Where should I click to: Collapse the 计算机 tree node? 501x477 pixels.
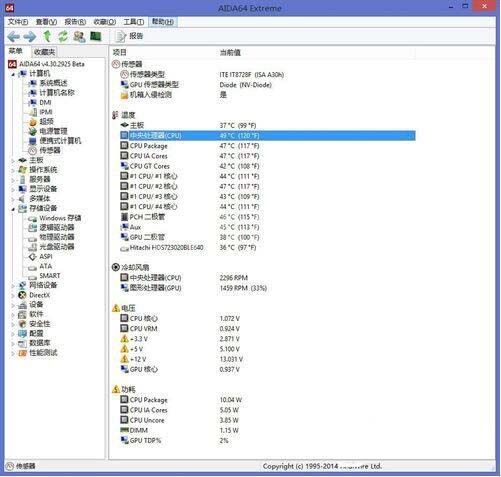point(13,74)
